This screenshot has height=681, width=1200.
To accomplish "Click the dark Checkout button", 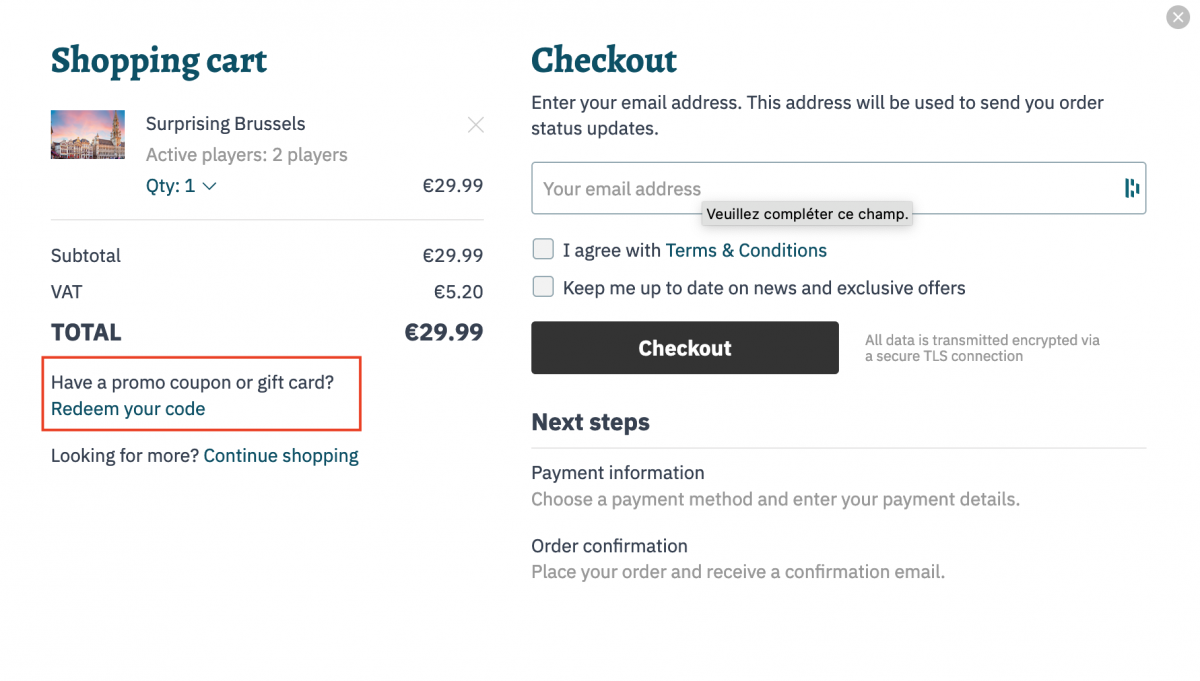I will click(x=685, y=348).
